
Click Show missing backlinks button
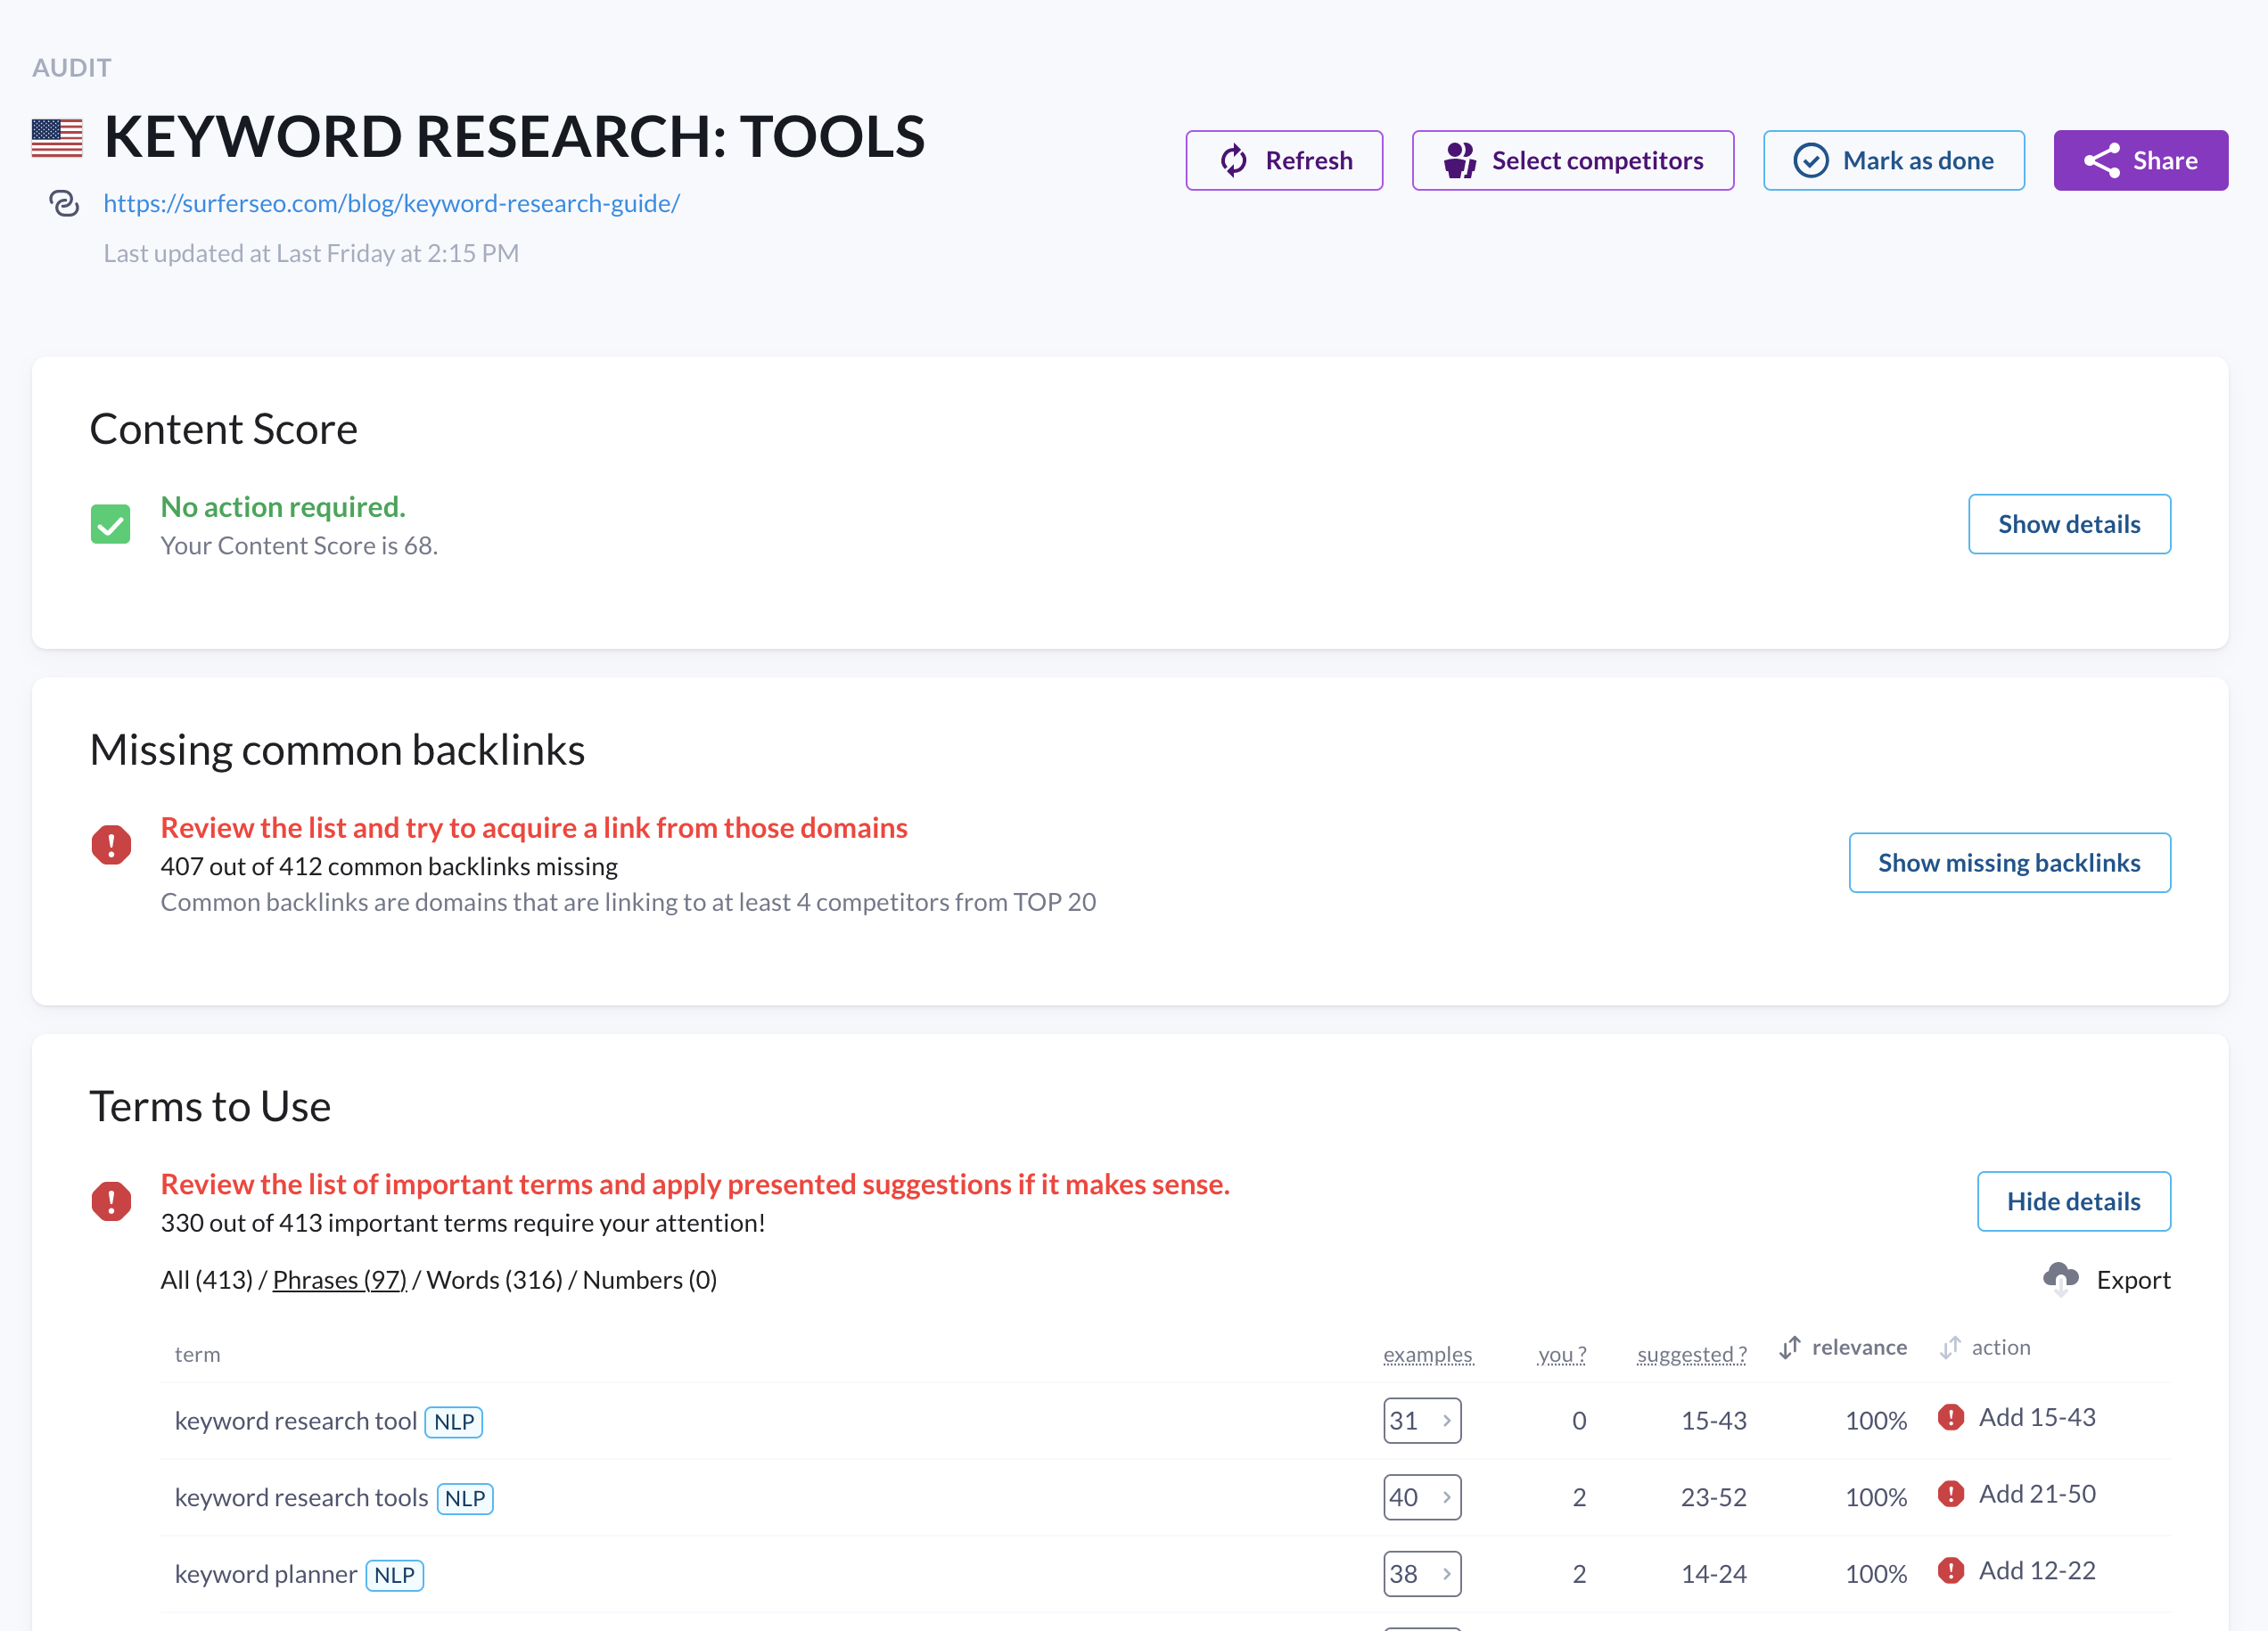[x=2009, y=862]
